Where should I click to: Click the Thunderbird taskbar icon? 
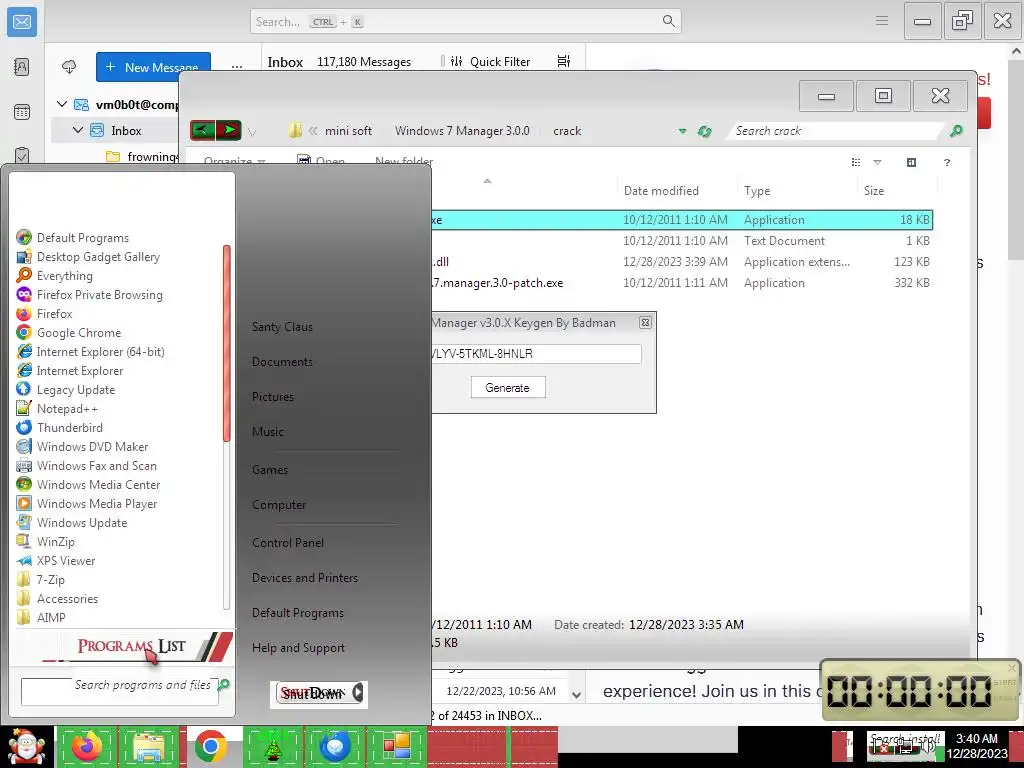335,746
